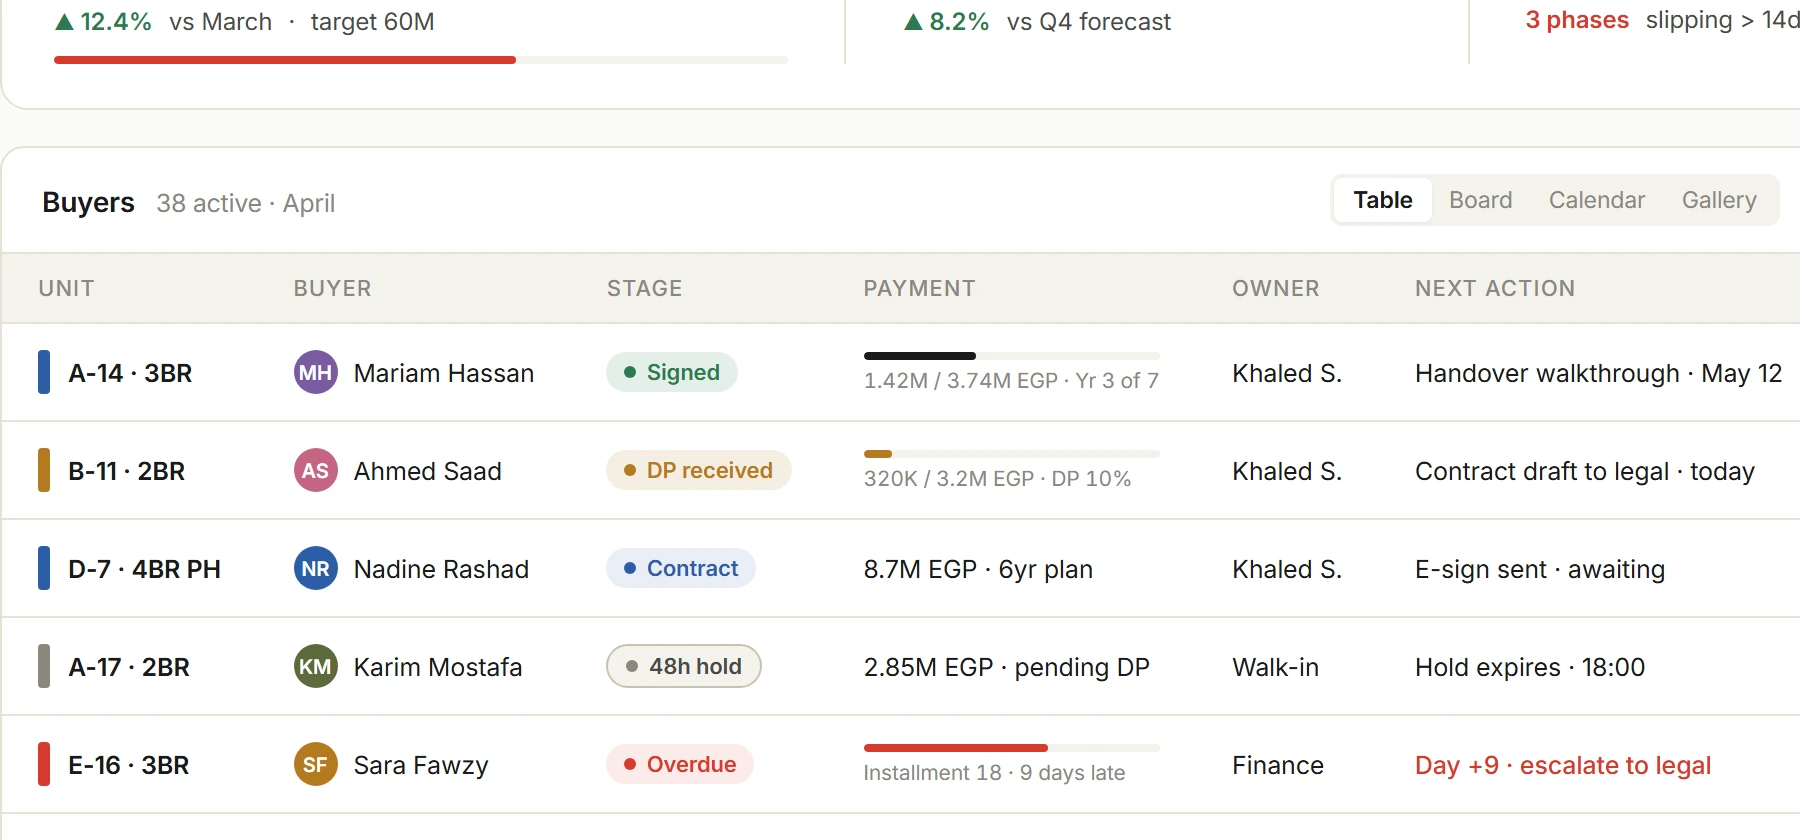Image resolution: width=1800 pixels, height=840 pixels.
Task: Click the DP received stage badge
Action: tap(699, 470)
